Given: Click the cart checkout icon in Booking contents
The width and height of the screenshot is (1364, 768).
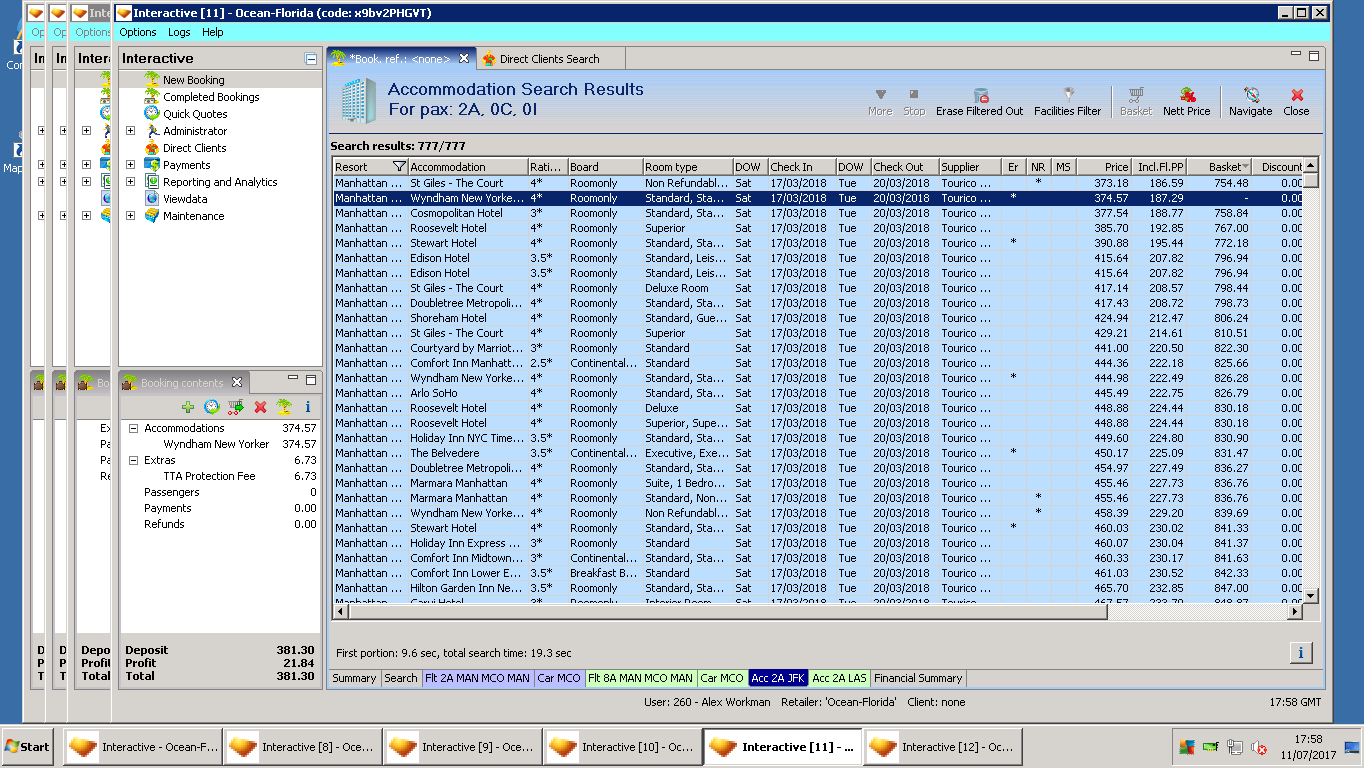Looking at the screenshot, I should 236,407.
